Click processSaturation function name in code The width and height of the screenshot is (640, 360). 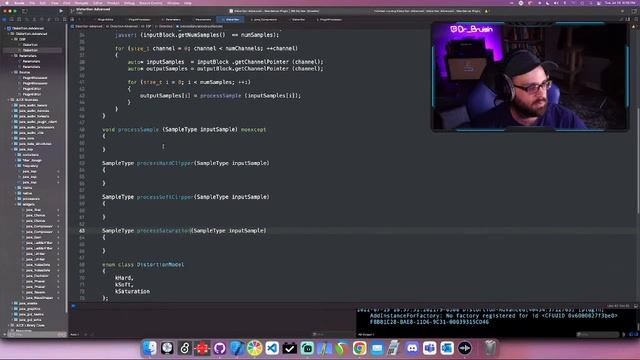(164, 231)
